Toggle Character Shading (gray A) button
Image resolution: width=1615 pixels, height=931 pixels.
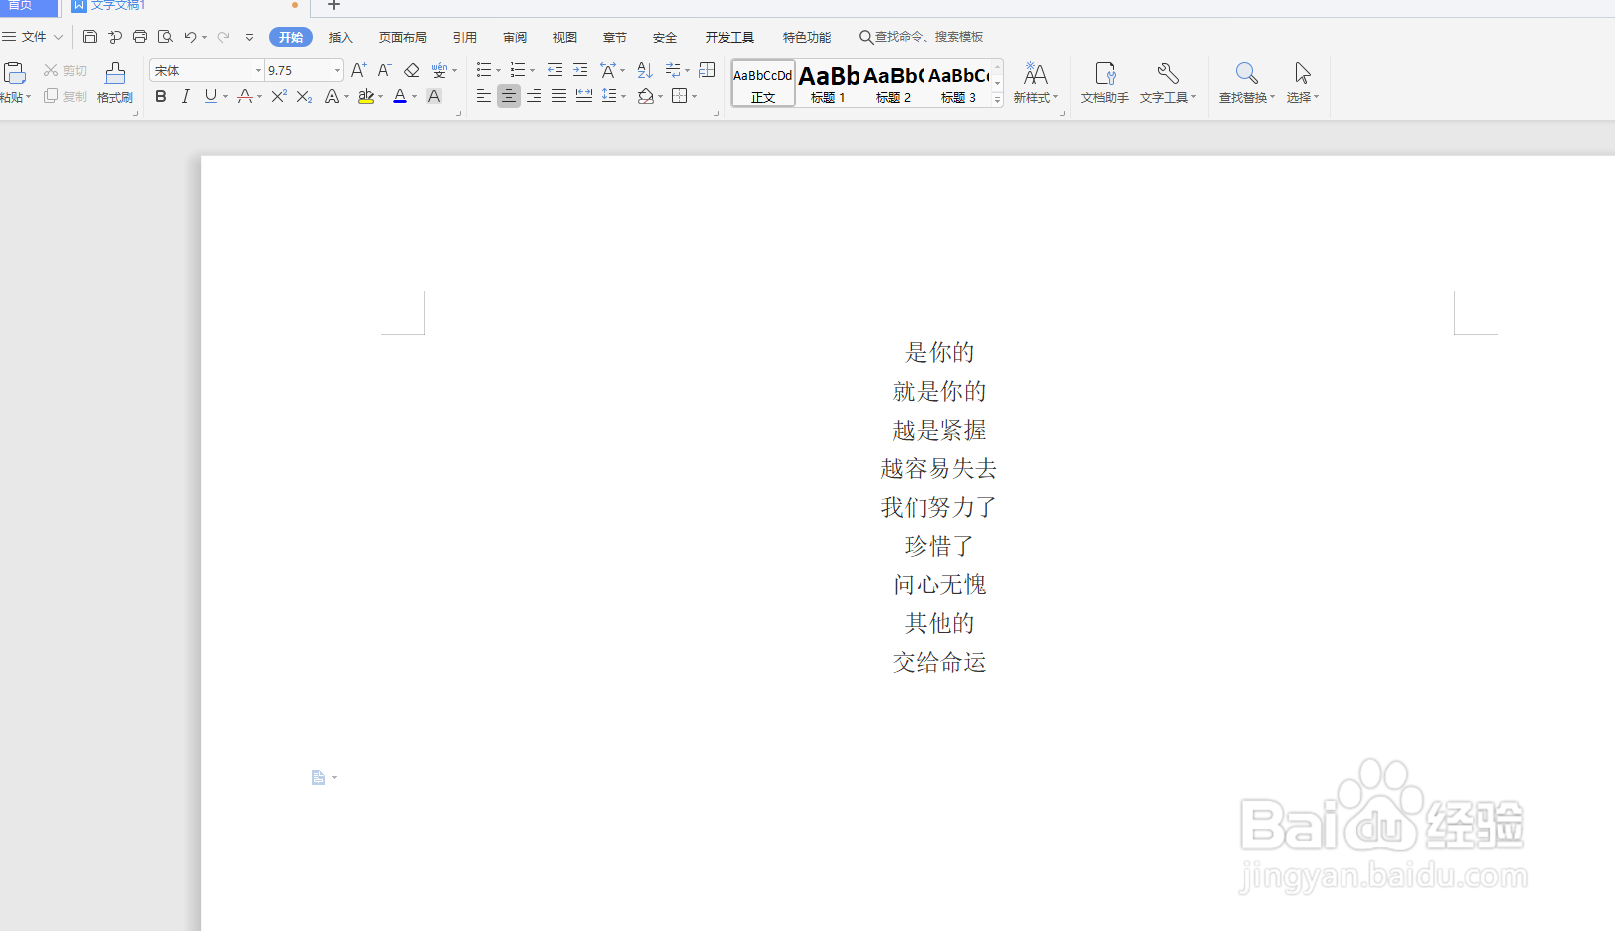(434, 96)
